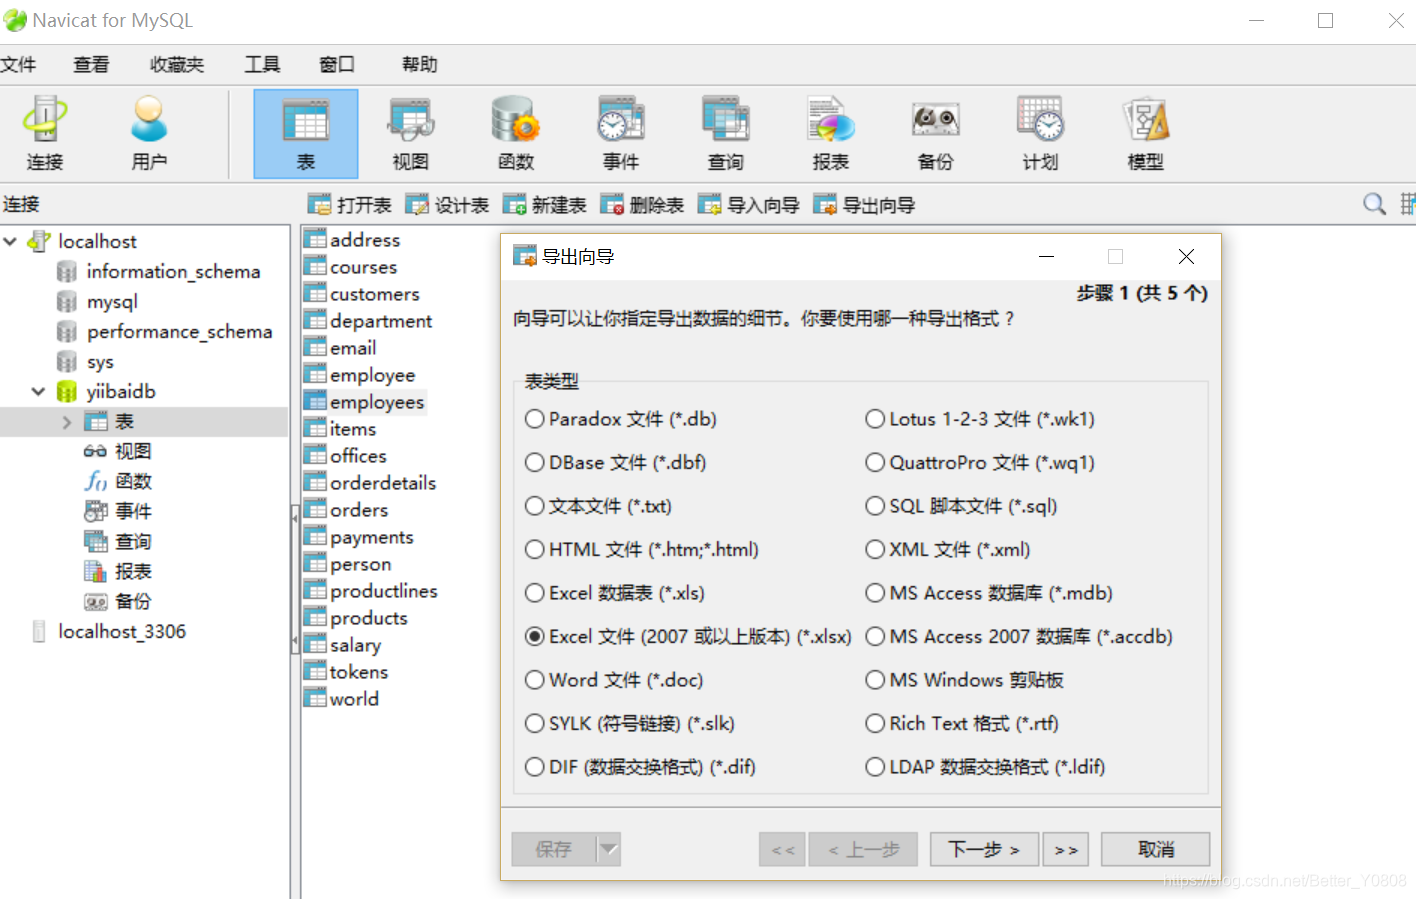Open the 帮助 menu
This screenshot has width=1416, height=899.
(x=420, y=65)
